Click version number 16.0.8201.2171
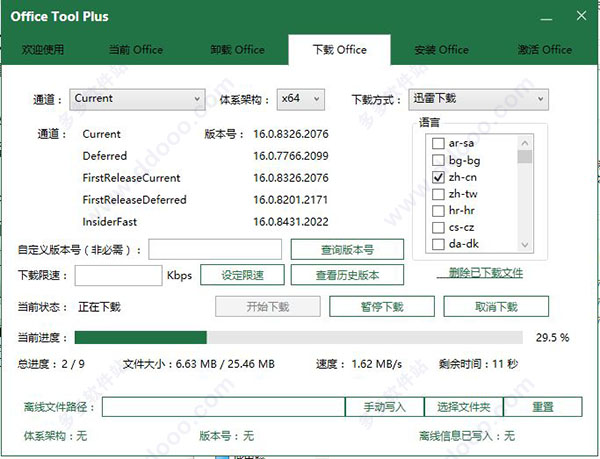600x459 pixels. [291, 200]
